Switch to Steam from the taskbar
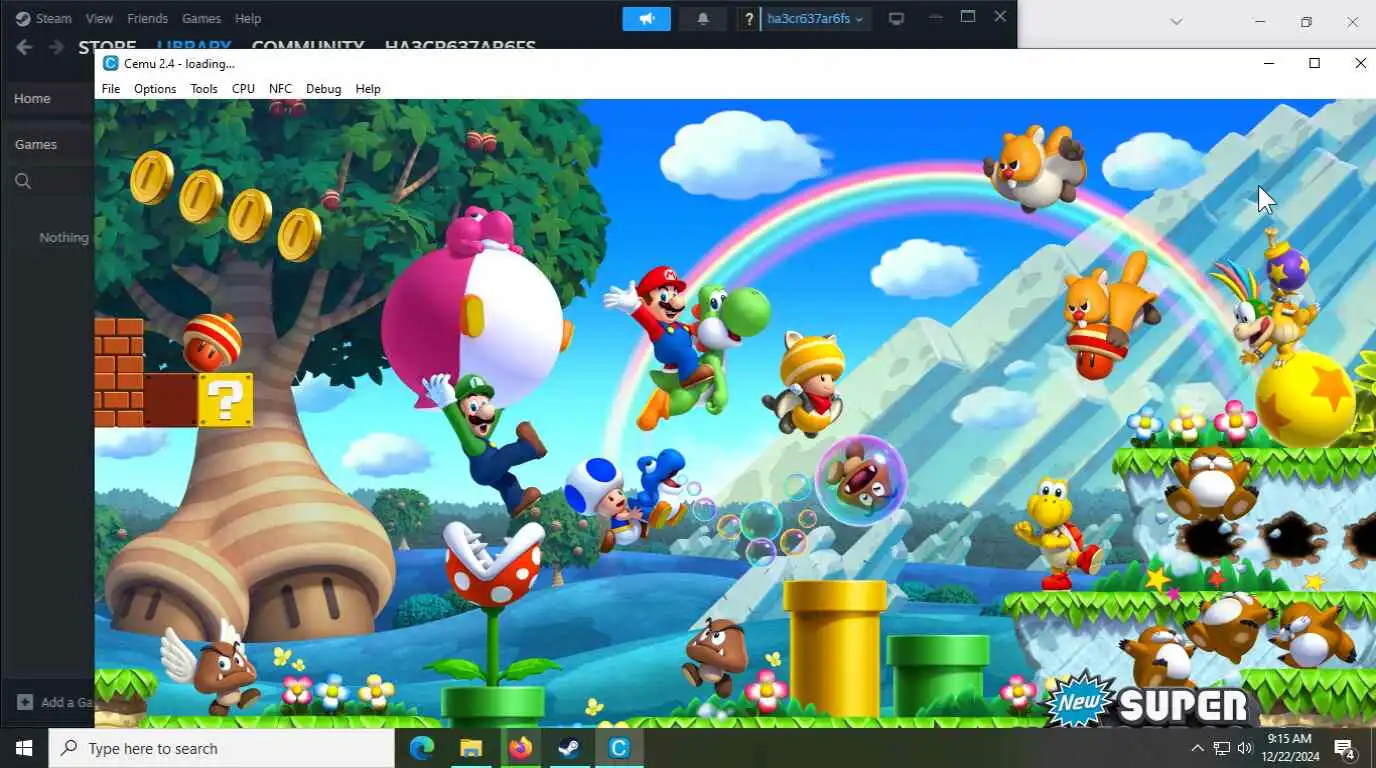Image resolution: width=1376 pixels, height=768 pixels. [x=569, y=748]
